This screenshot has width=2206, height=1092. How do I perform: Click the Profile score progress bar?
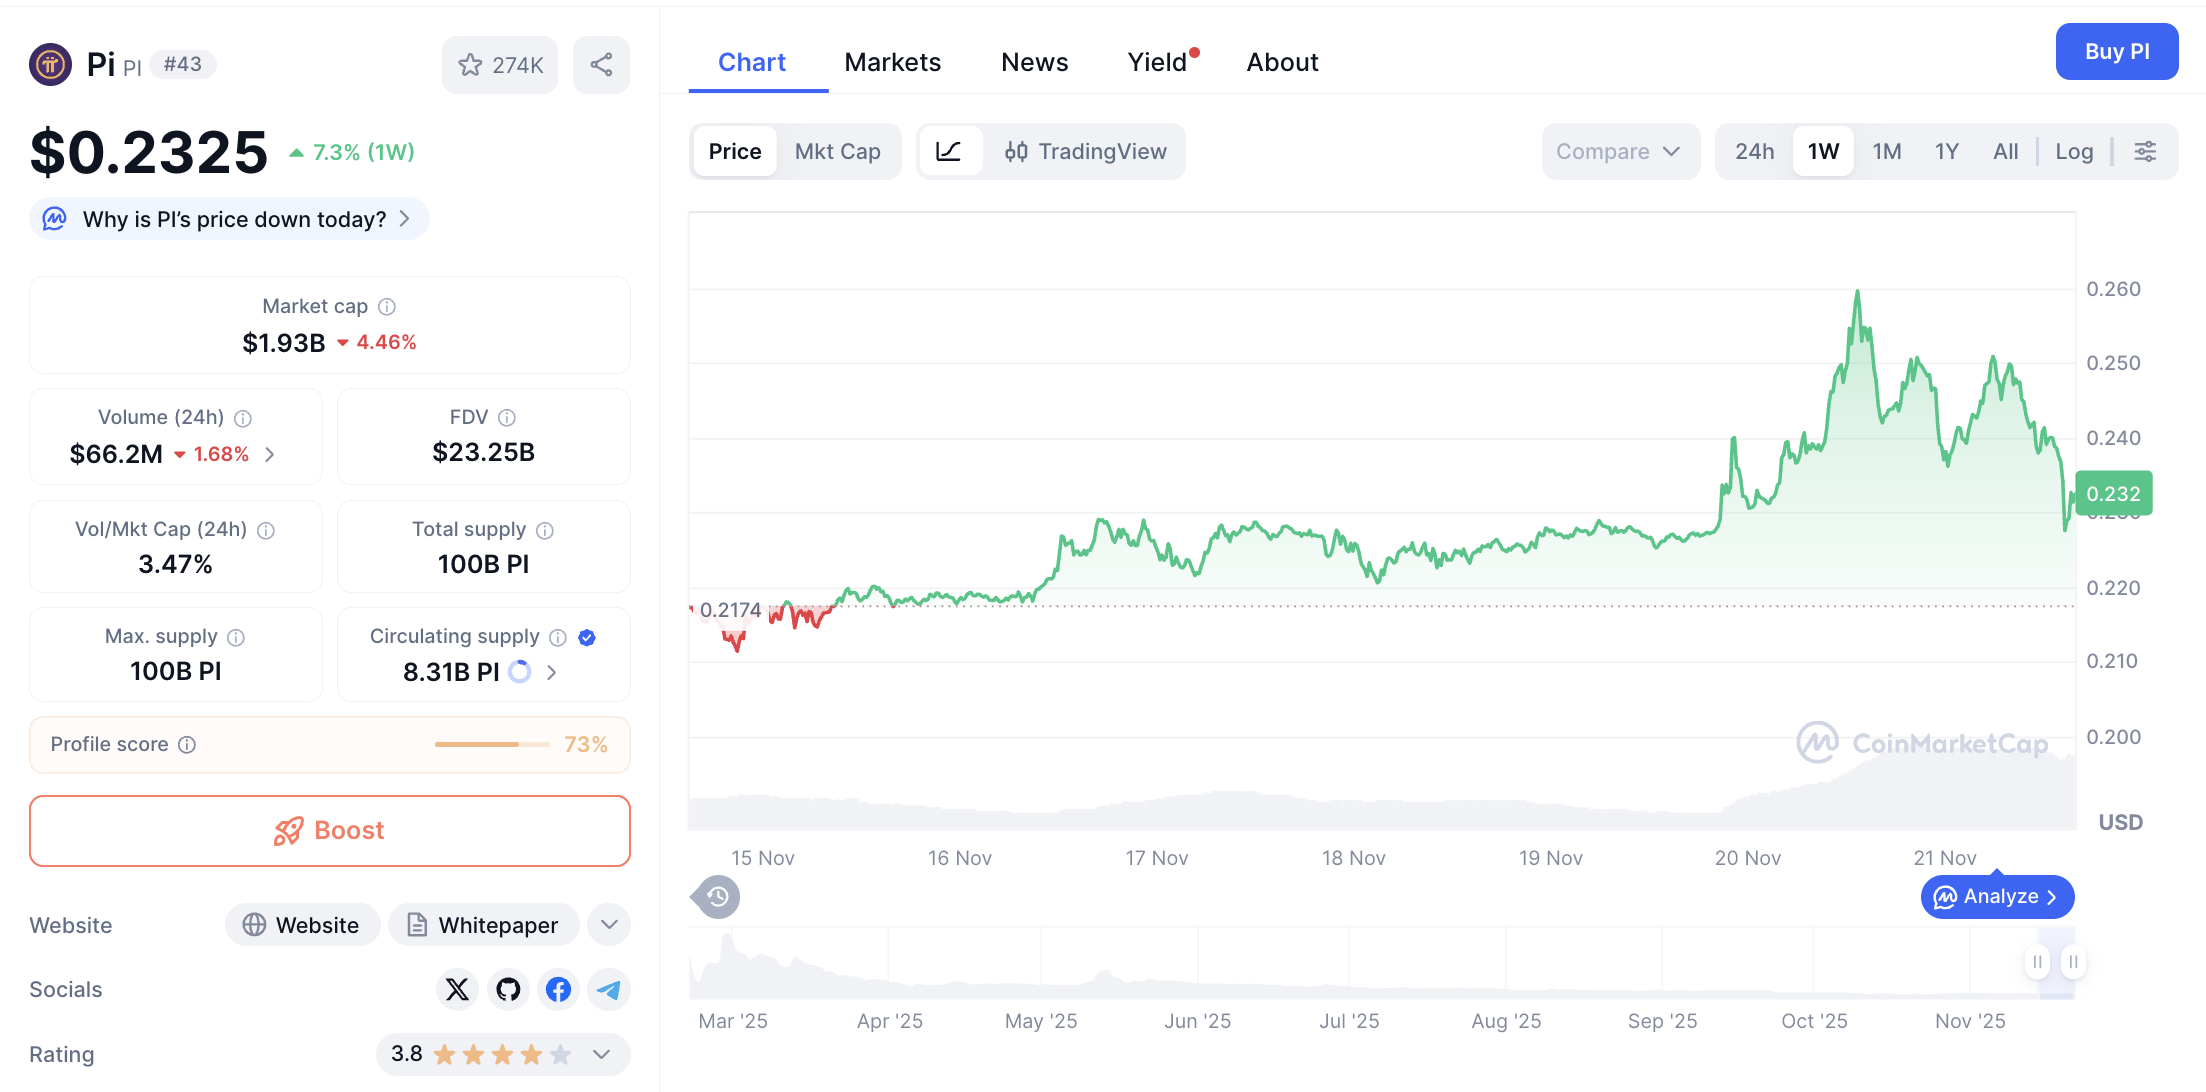tap(491, 744)
